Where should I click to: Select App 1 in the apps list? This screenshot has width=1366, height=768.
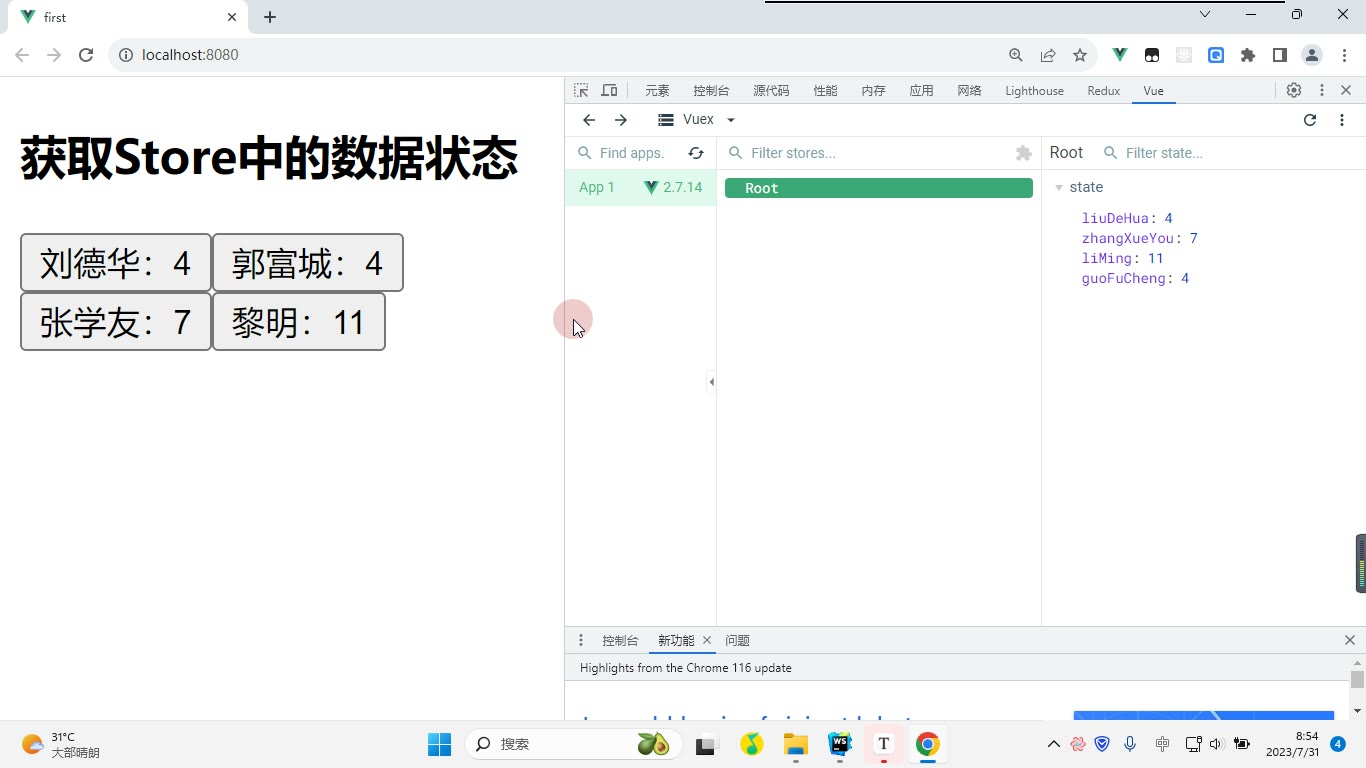pos(640,187)
